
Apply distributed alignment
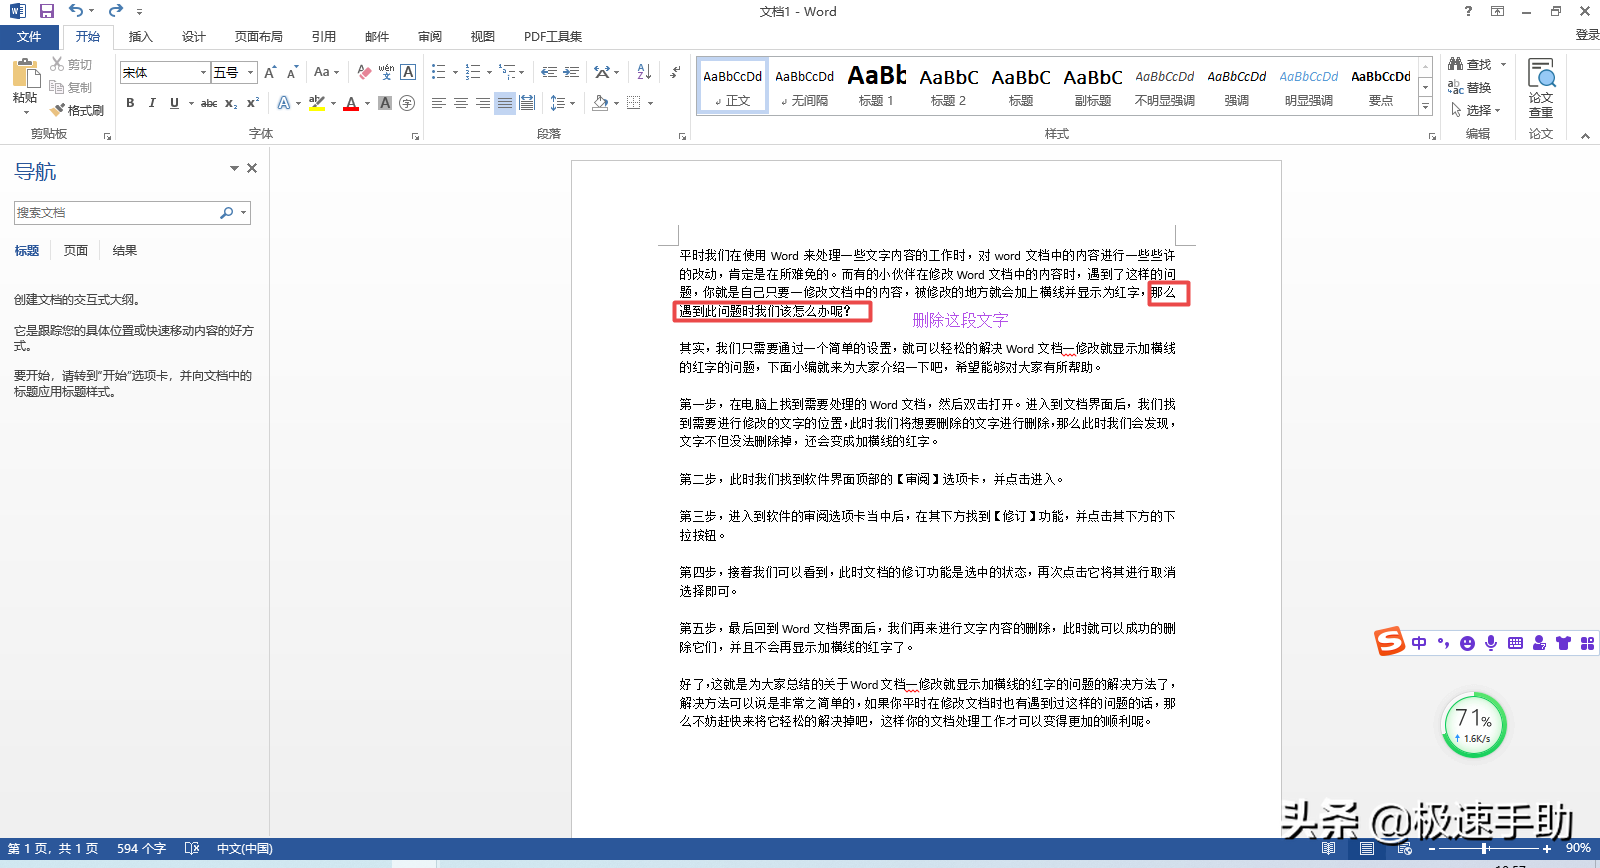[527, 103]
